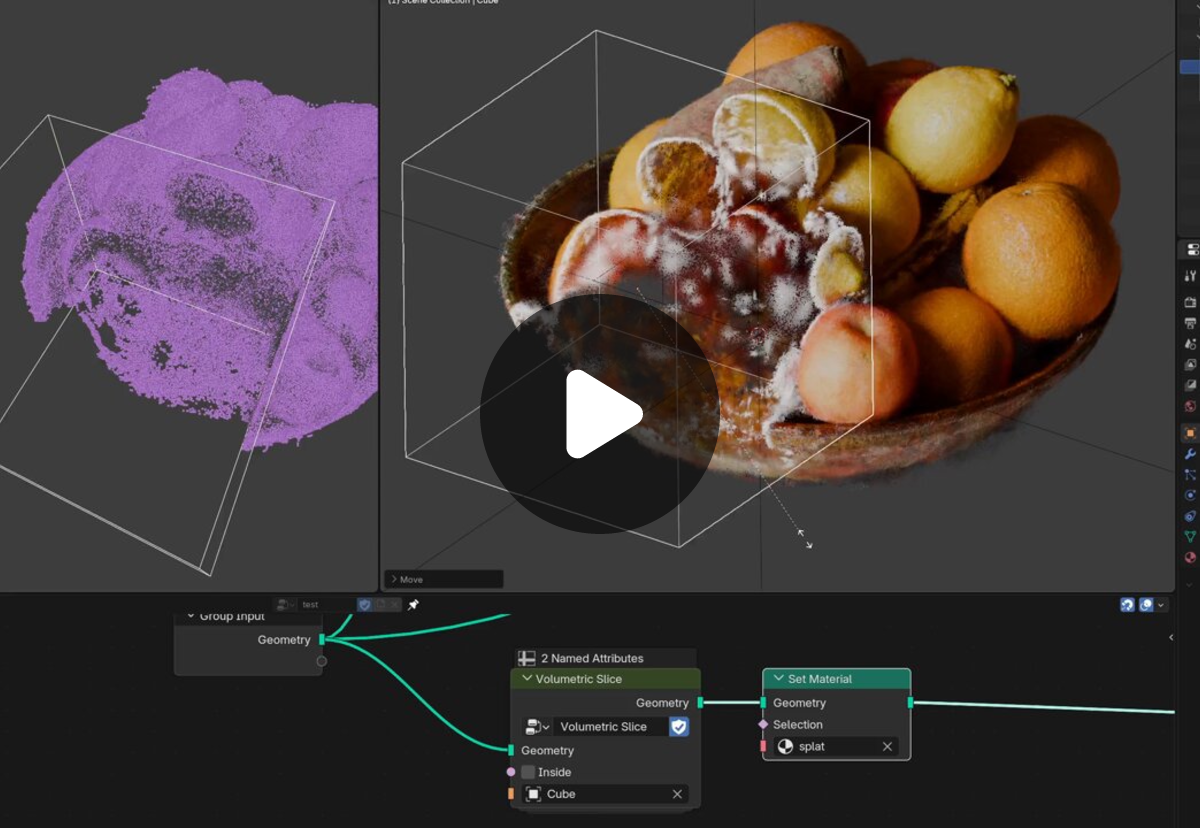Open the Tool properties tab
The height and width of the screenshot is (828, 1200).
(1190, 275)
